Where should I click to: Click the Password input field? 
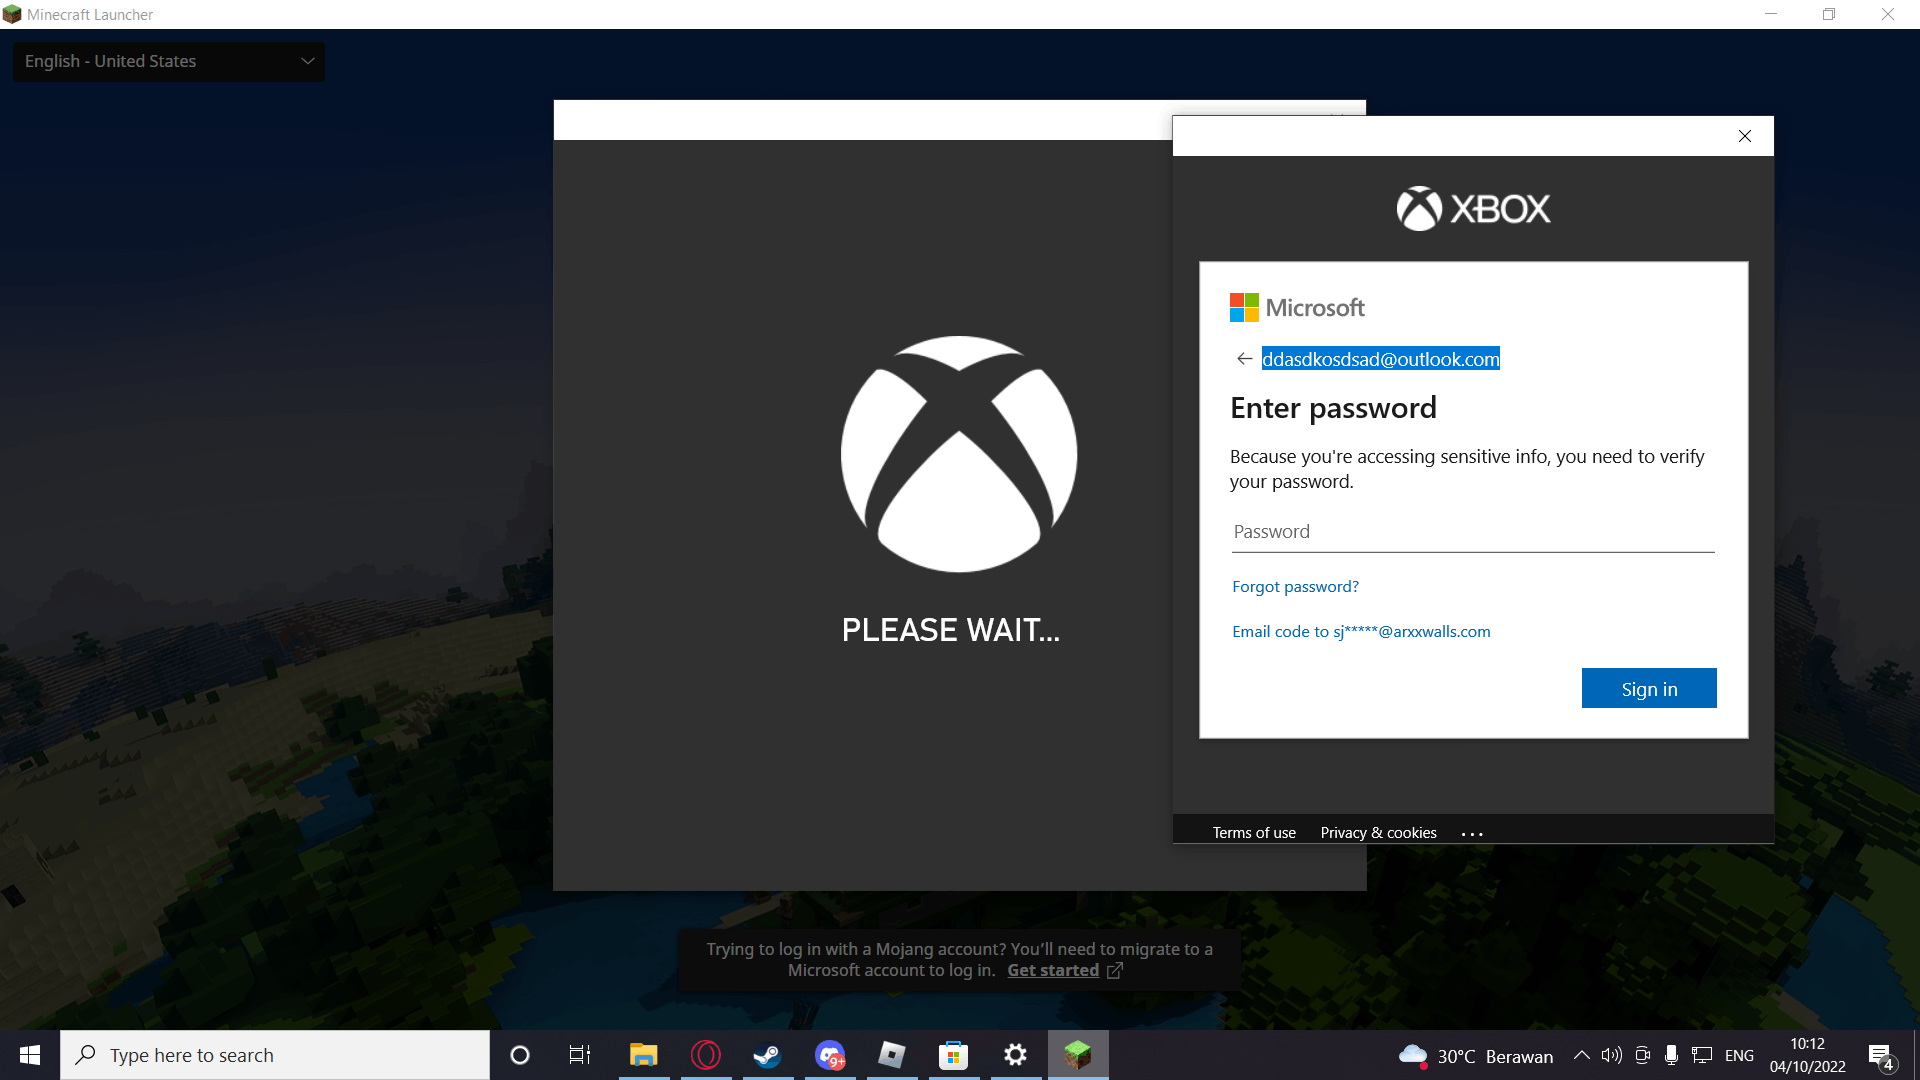coord(1473,532)
